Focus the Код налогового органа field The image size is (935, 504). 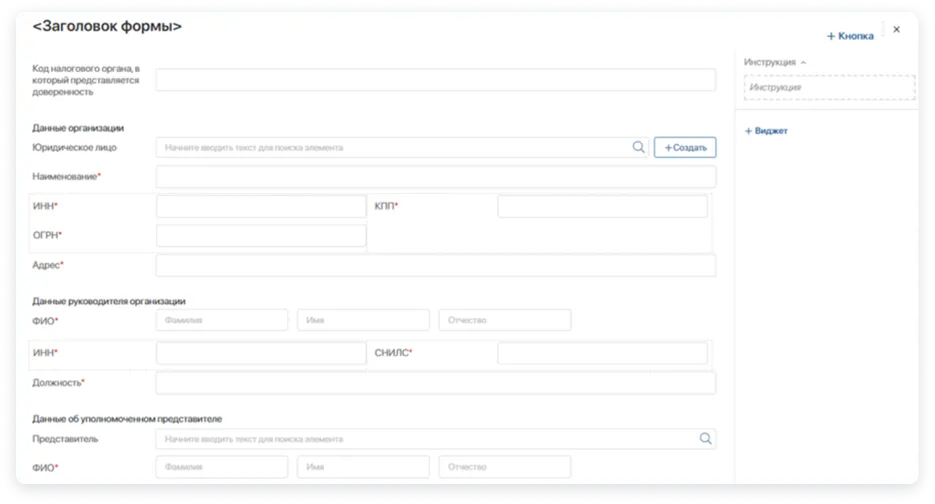[435, 80]
